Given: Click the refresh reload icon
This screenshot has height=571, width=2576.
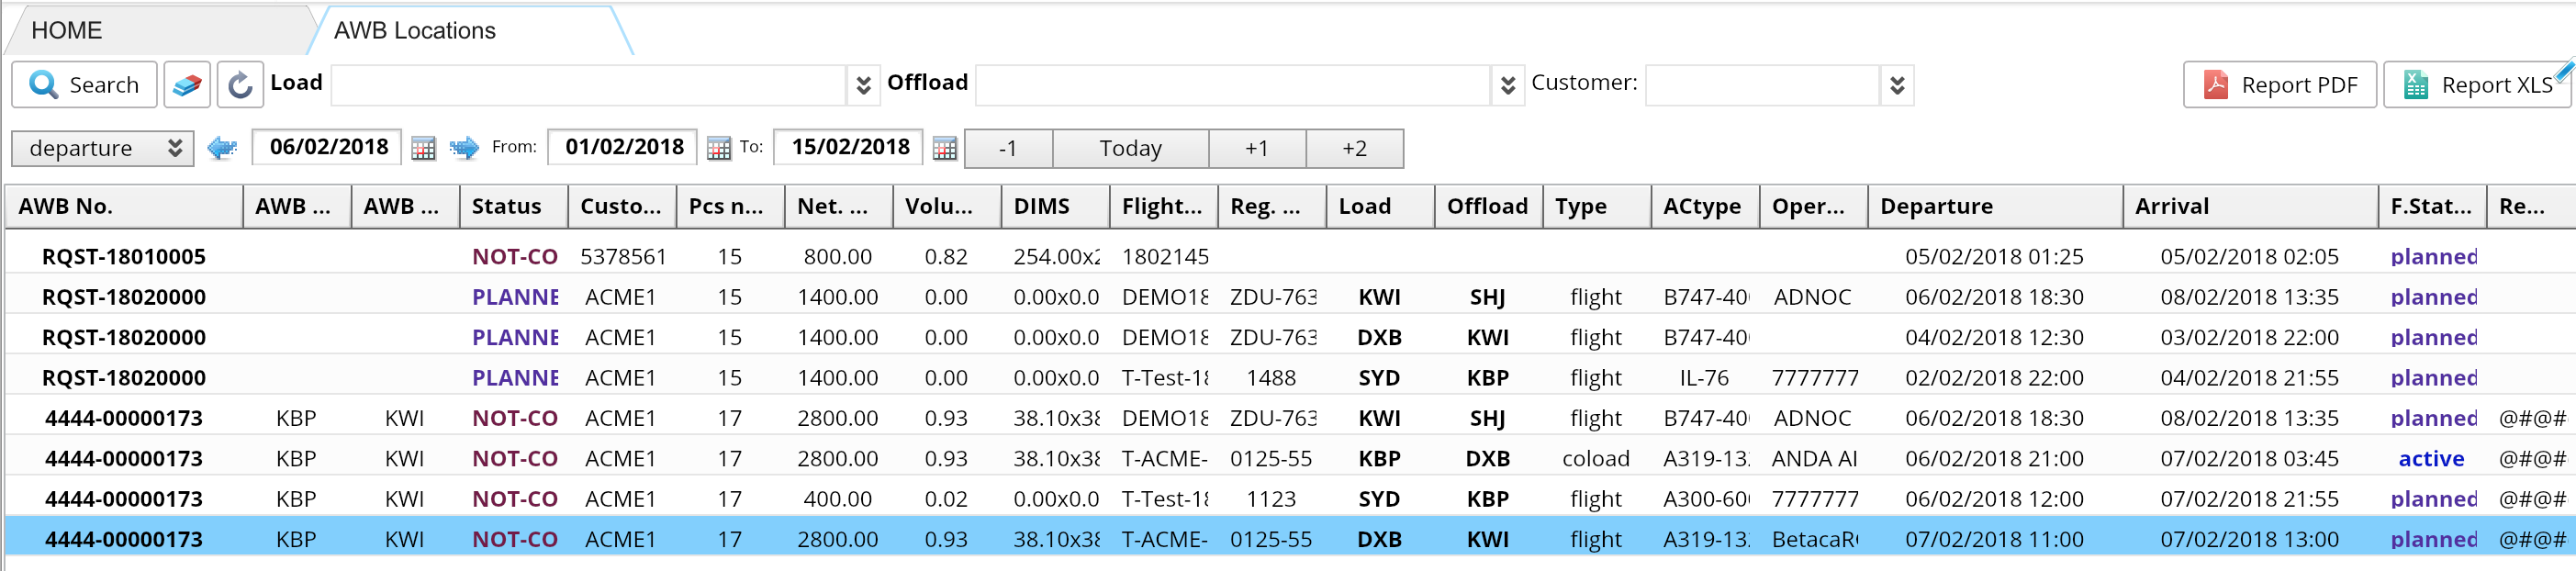Looking at the screenshot, I should tap(240, 85).
